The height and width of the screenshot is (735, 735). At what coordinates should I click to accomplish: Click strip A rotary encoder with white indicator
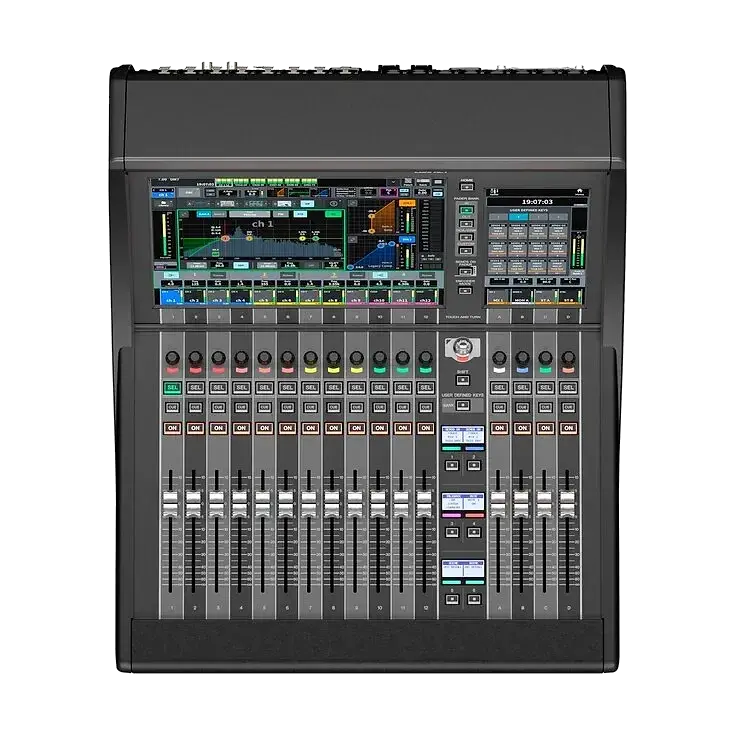[x=499, y=358]
